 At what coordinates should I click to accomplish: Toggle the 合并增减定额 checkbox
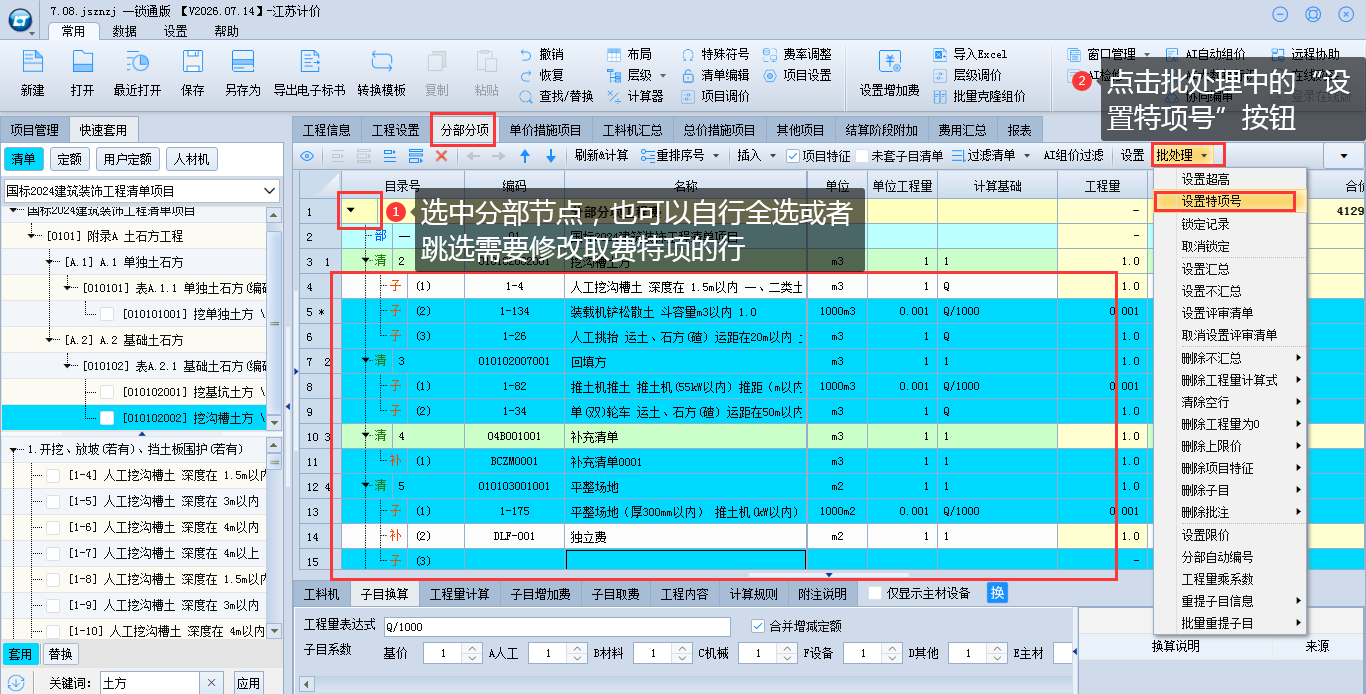tap(757, 626)
